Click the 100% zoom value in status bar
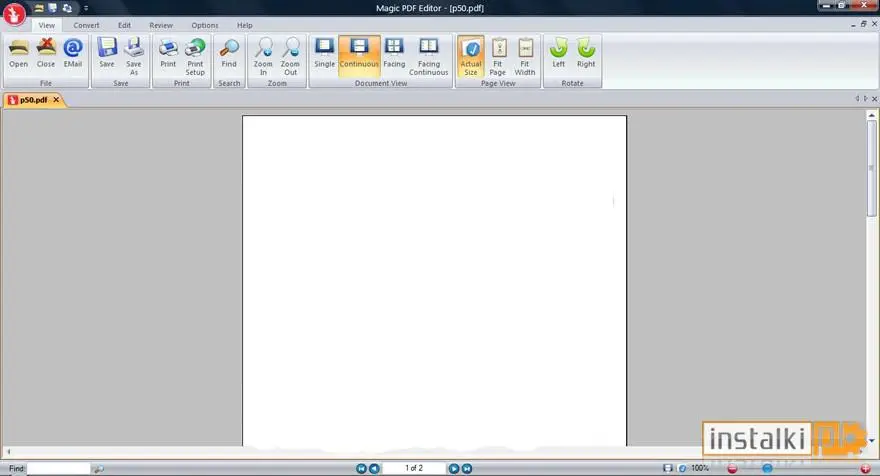Image resolution: width=880 pixels, height=476 pixels. (x=700, y=468)
